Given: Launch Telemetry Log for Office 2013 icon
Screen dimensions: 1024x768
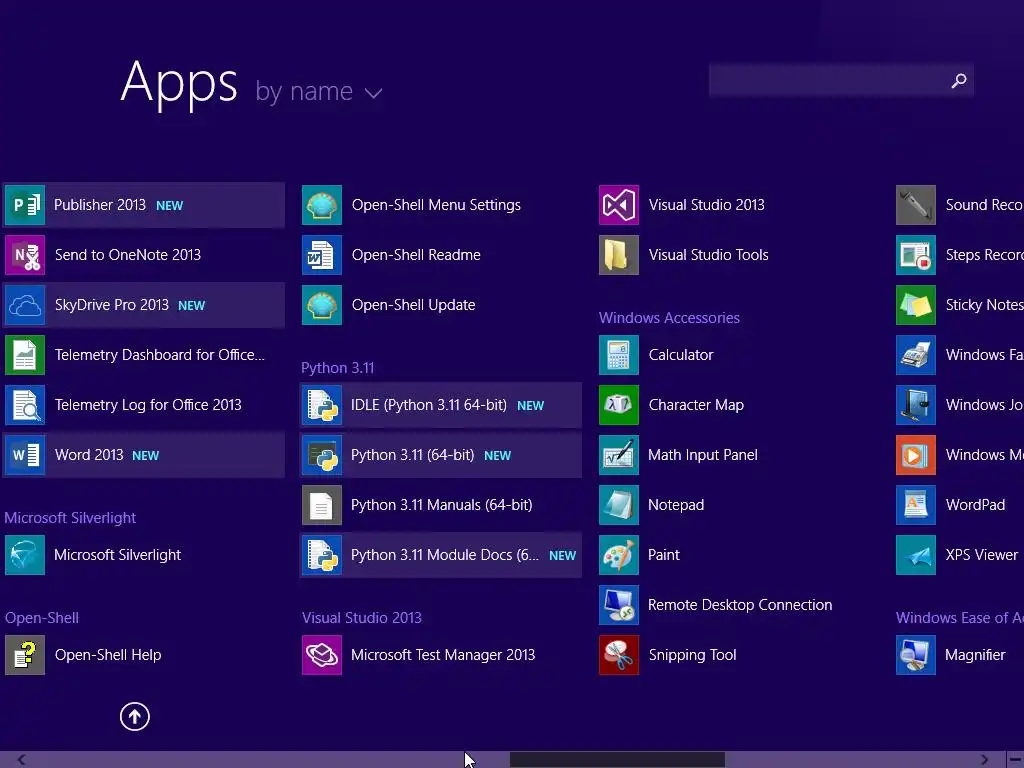Looking at the screenshot, I should pos(25,405).
